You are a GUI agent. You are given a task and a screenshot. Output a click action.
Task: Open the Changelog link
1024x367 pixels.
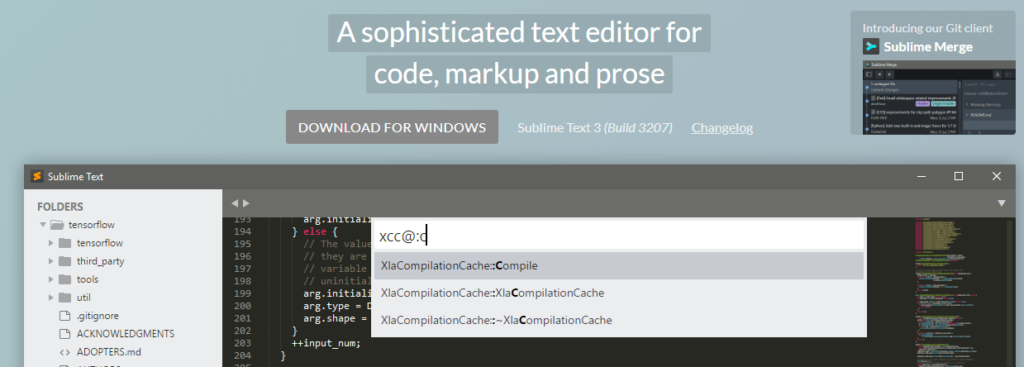tap(722, 128)
